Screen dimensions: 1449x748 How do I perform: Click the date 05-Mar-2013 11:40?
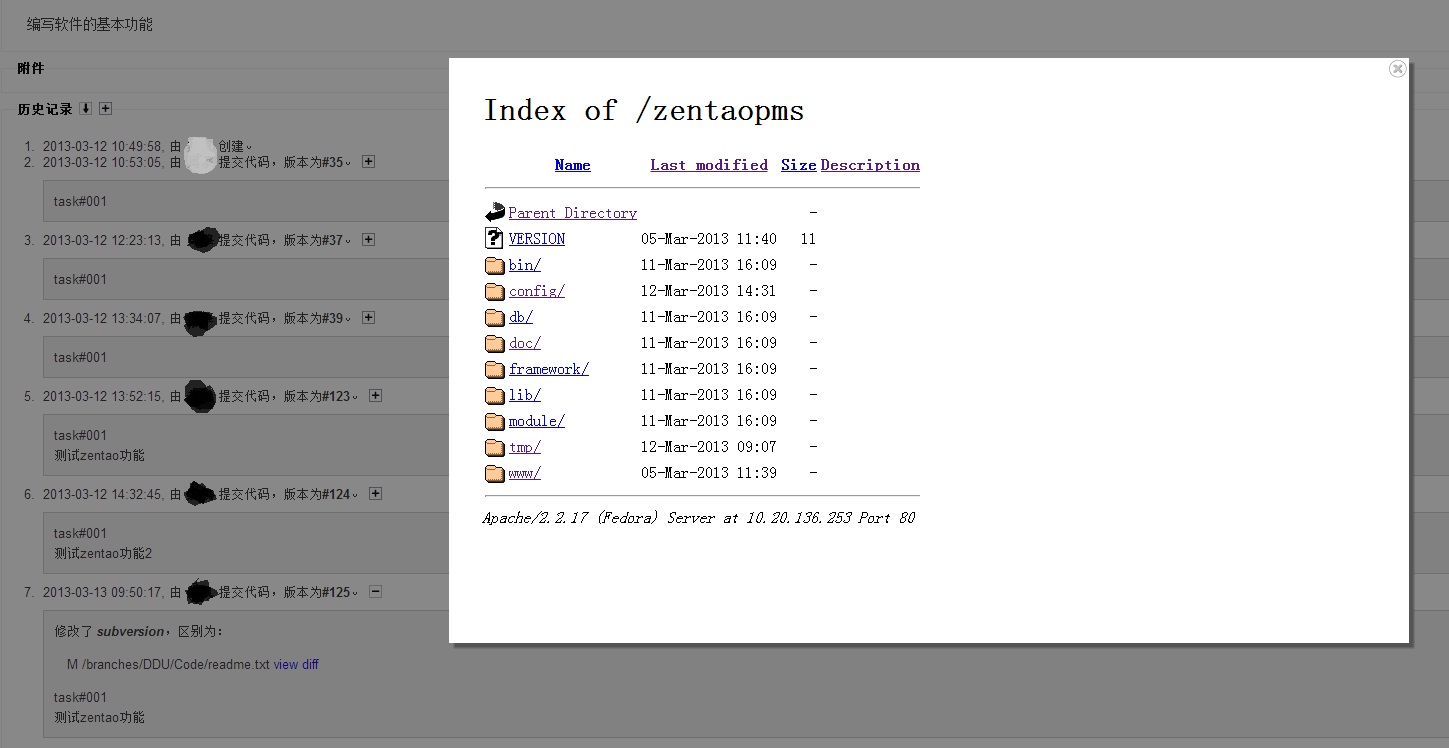tap(709, 239)
